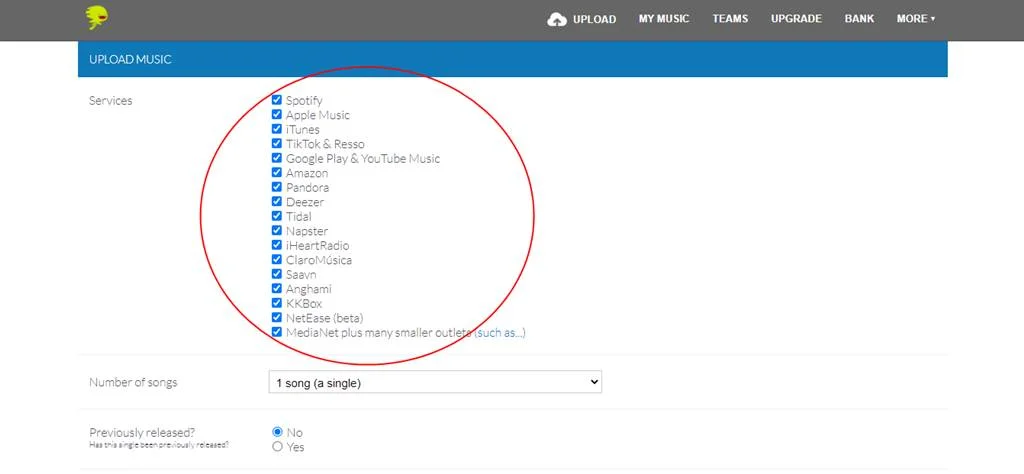Open the UPGRADE page
The width and height of the screenshot is (1024, 474).
click(796, 19)
